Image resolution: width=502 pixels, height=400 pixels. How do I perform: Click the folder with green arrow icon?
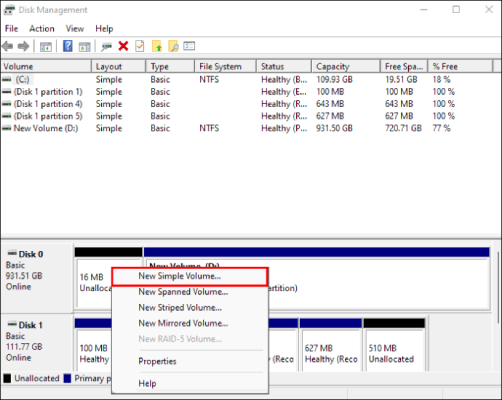(157, 46)
